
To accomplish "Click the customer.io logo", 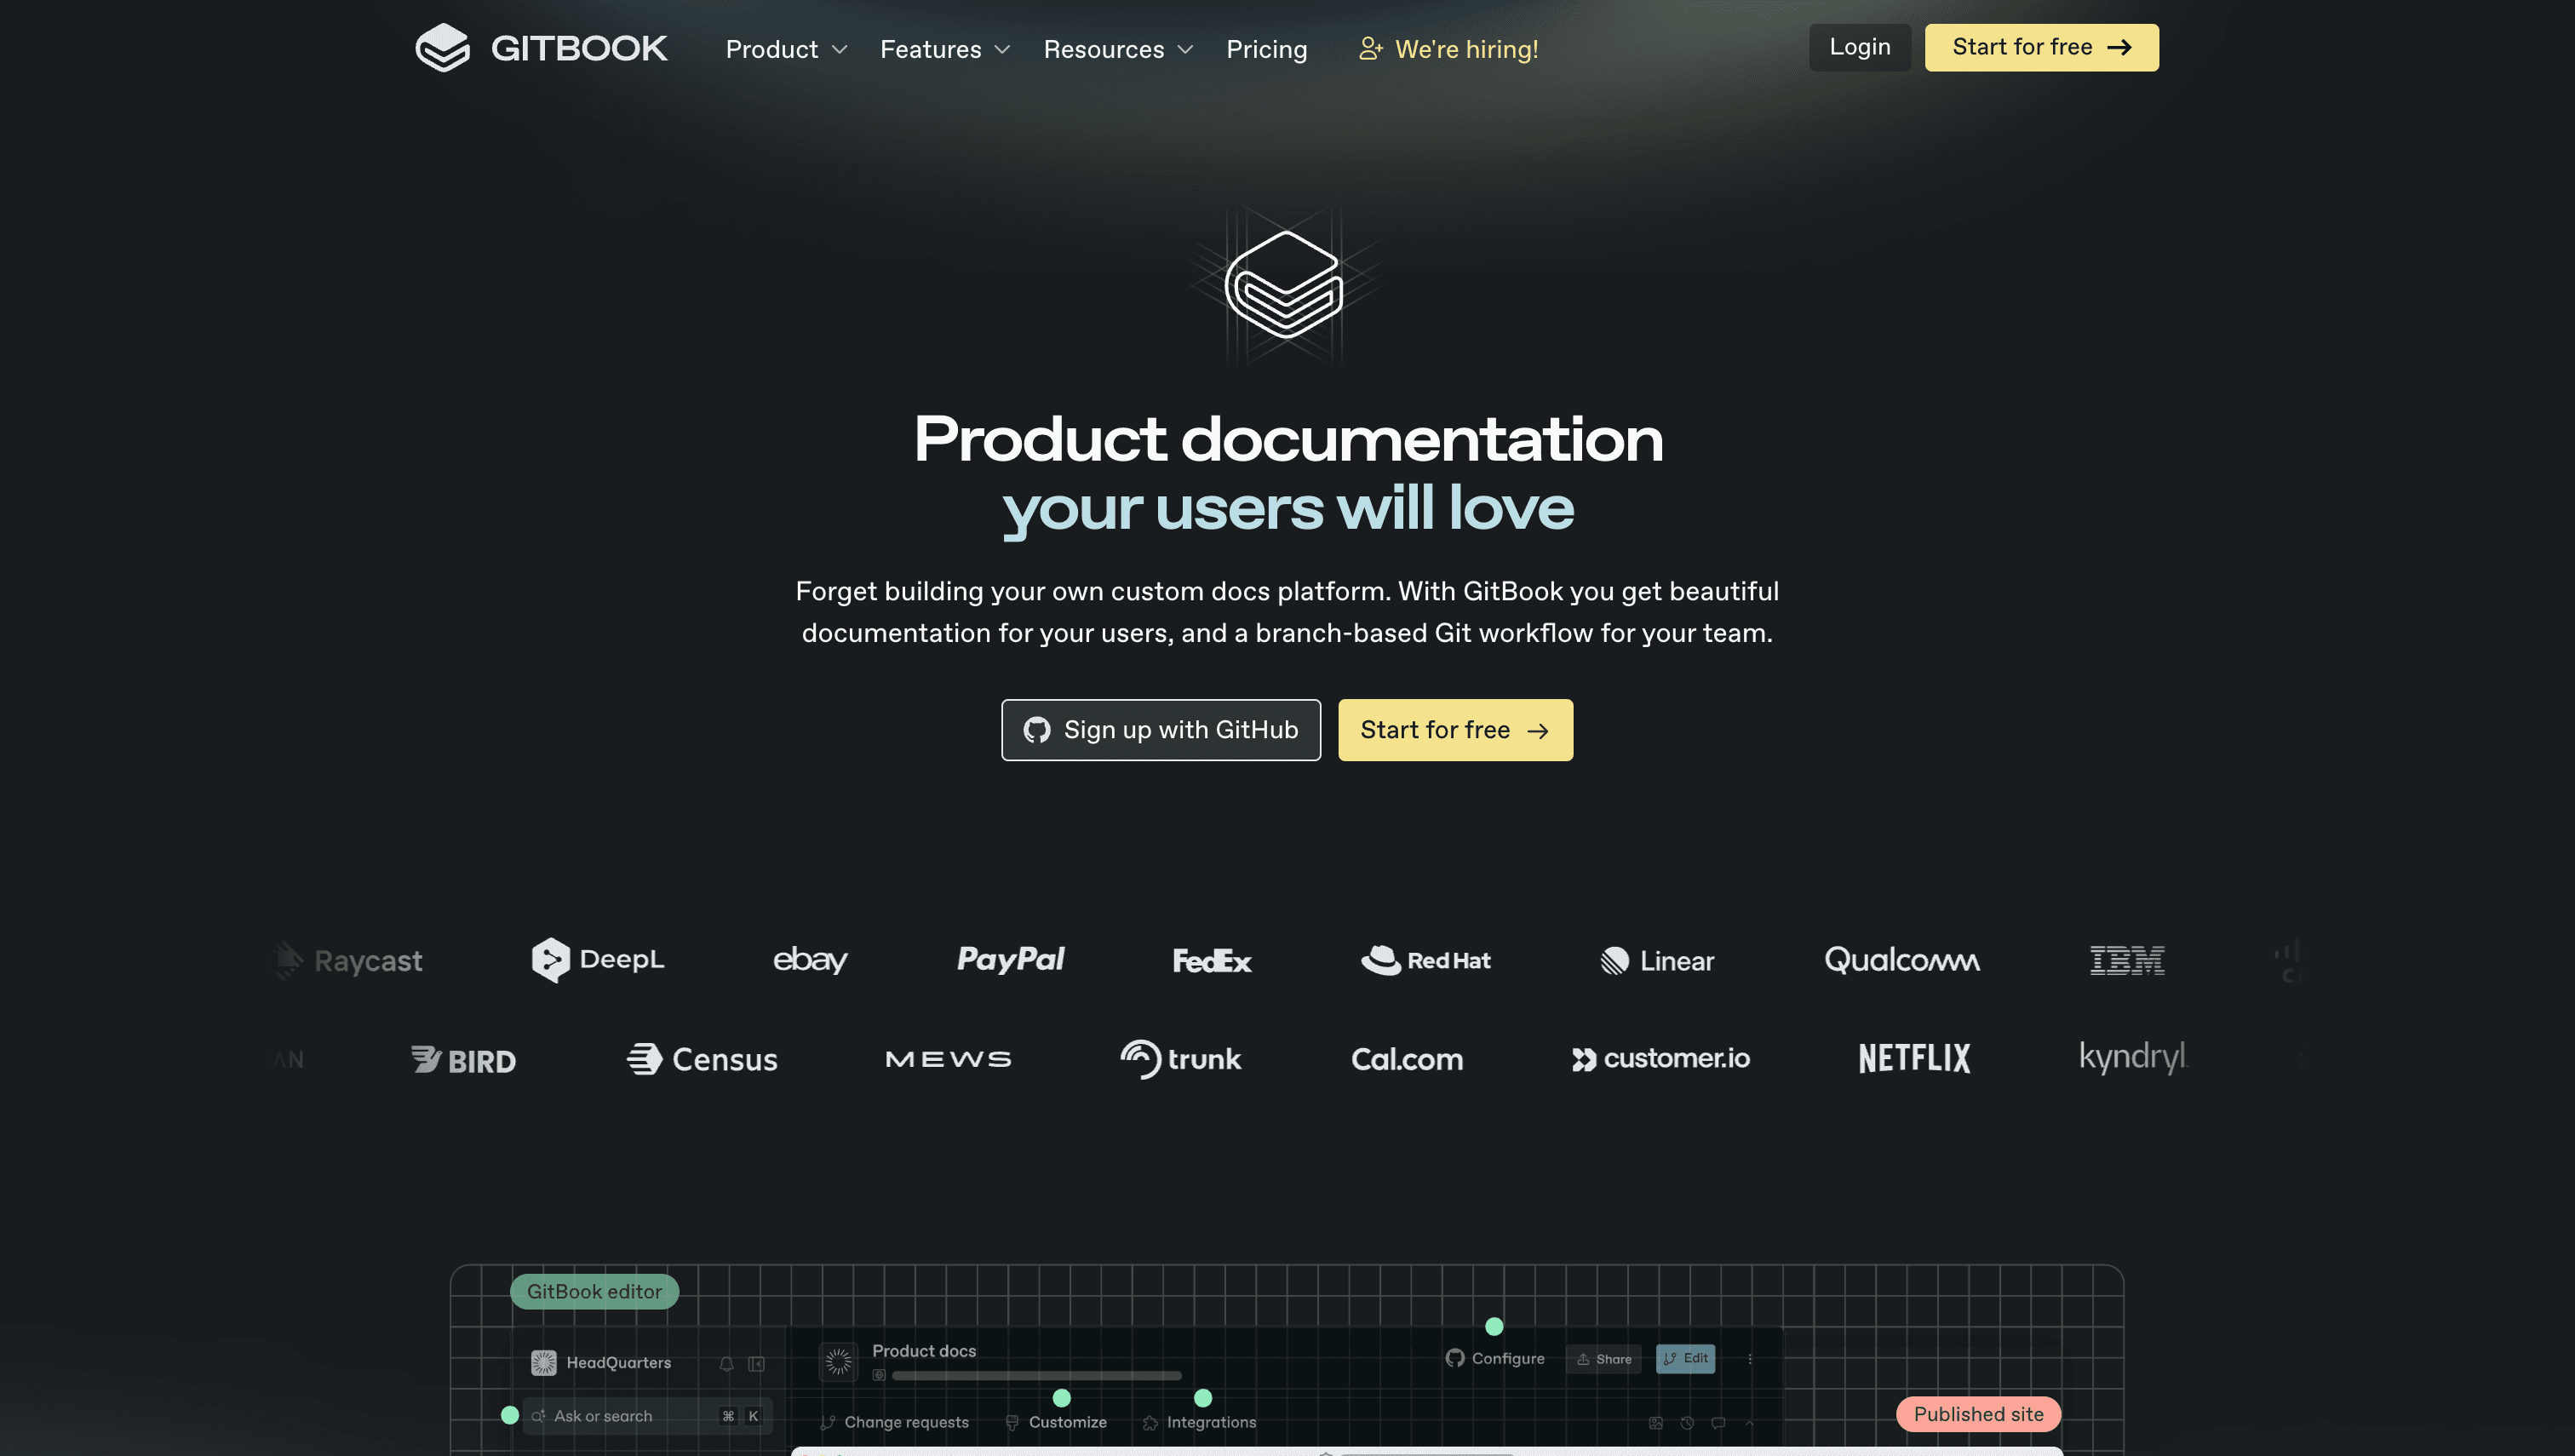I will (1660, 1058).
